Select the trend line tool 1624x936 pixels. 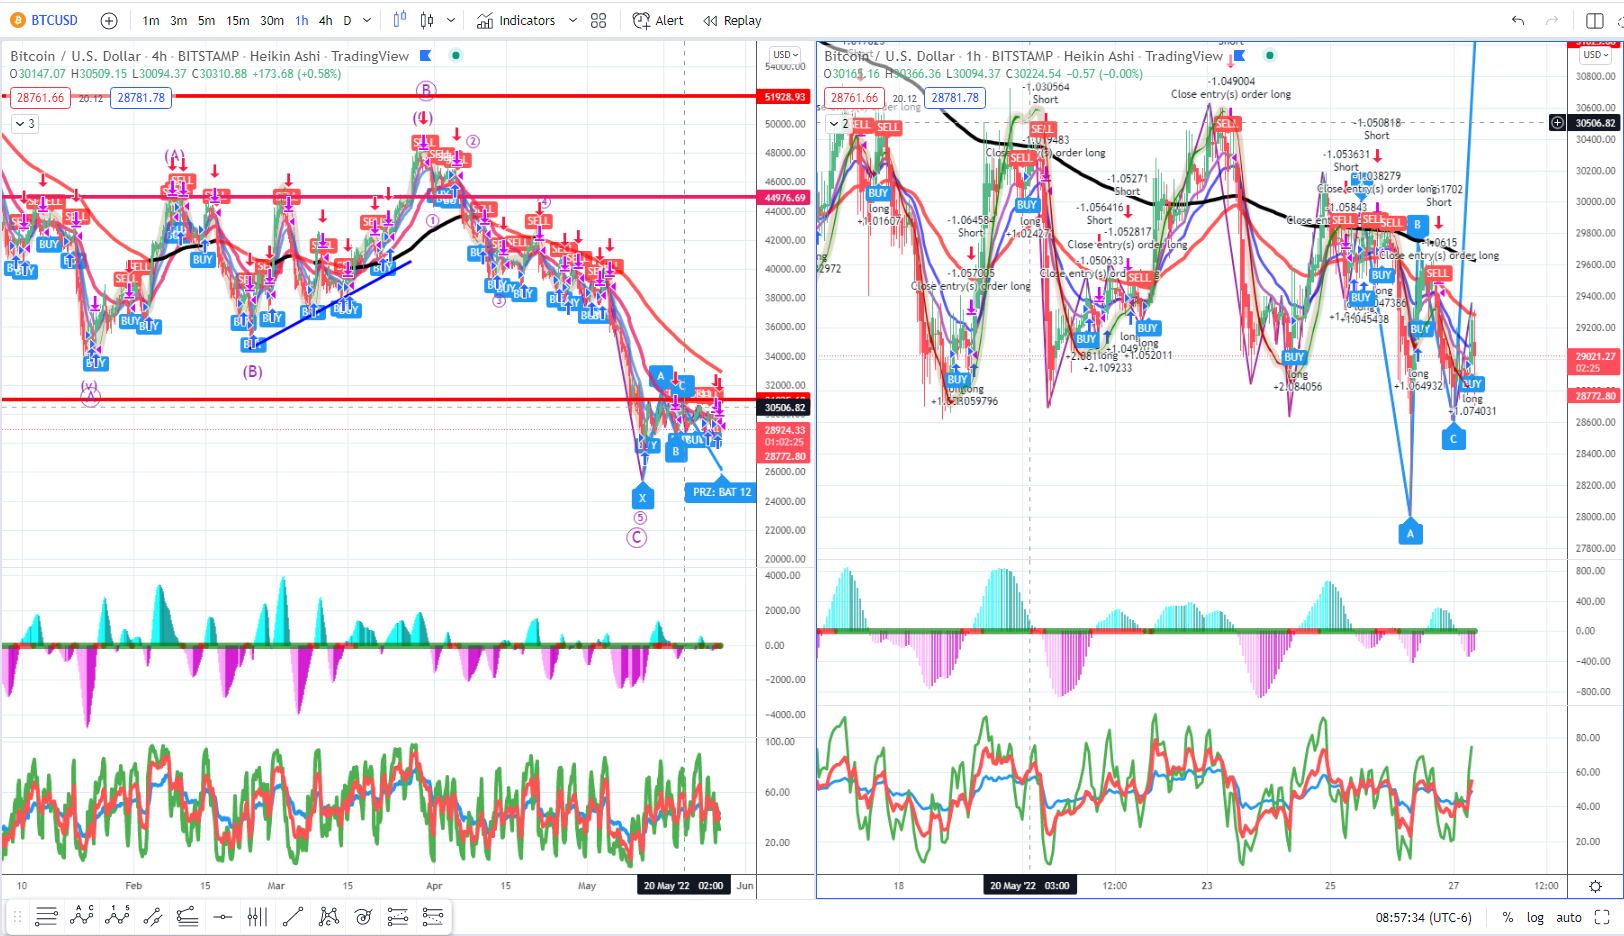coord(293,916)
